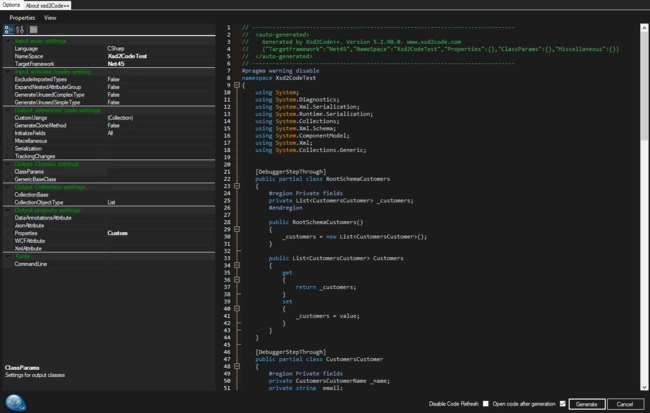The image size is (650, 413).
Task: Select the DataAnnotationsAttribute property row
Action: pyautogui.click(x=109, y=218)
